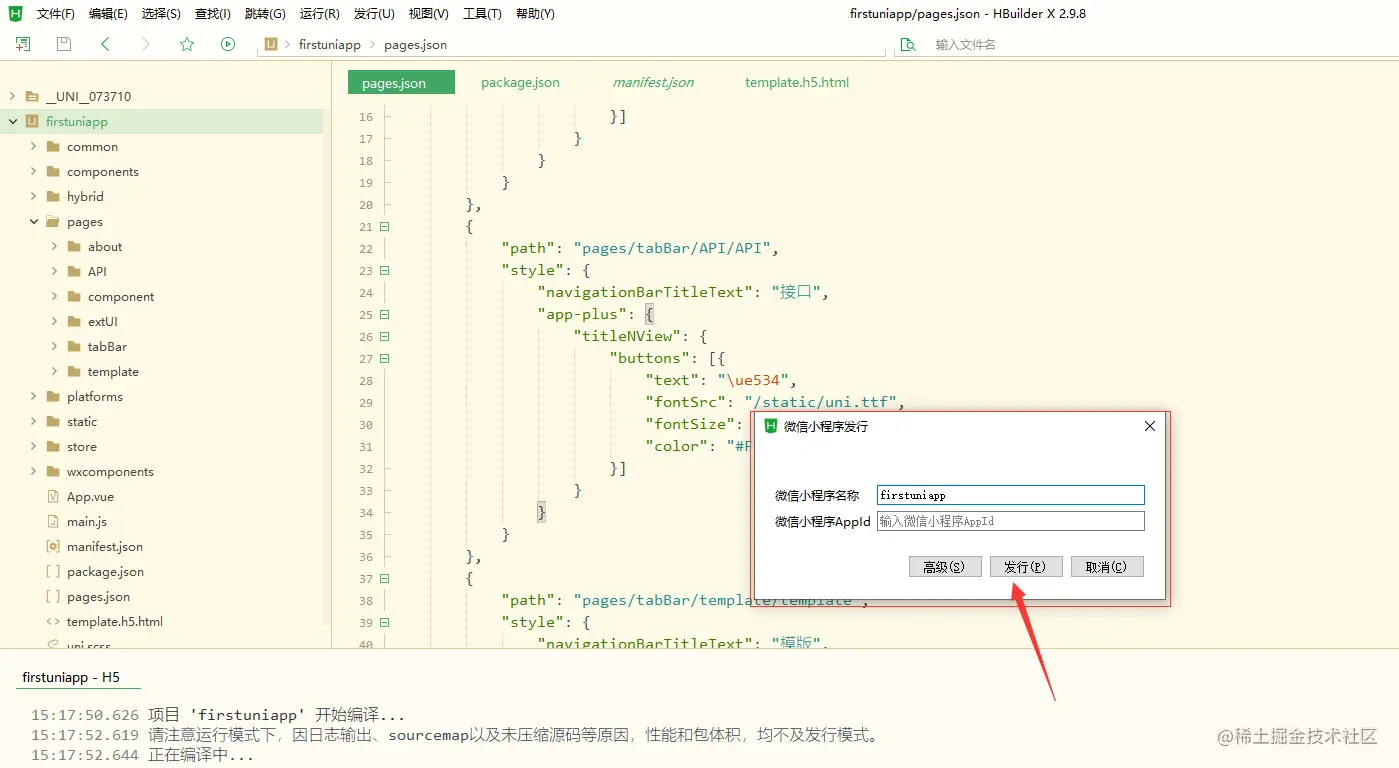The width and height of the screenshot is (1399, 768).
Task: Expand the API folder chevron
Action: 55,272
